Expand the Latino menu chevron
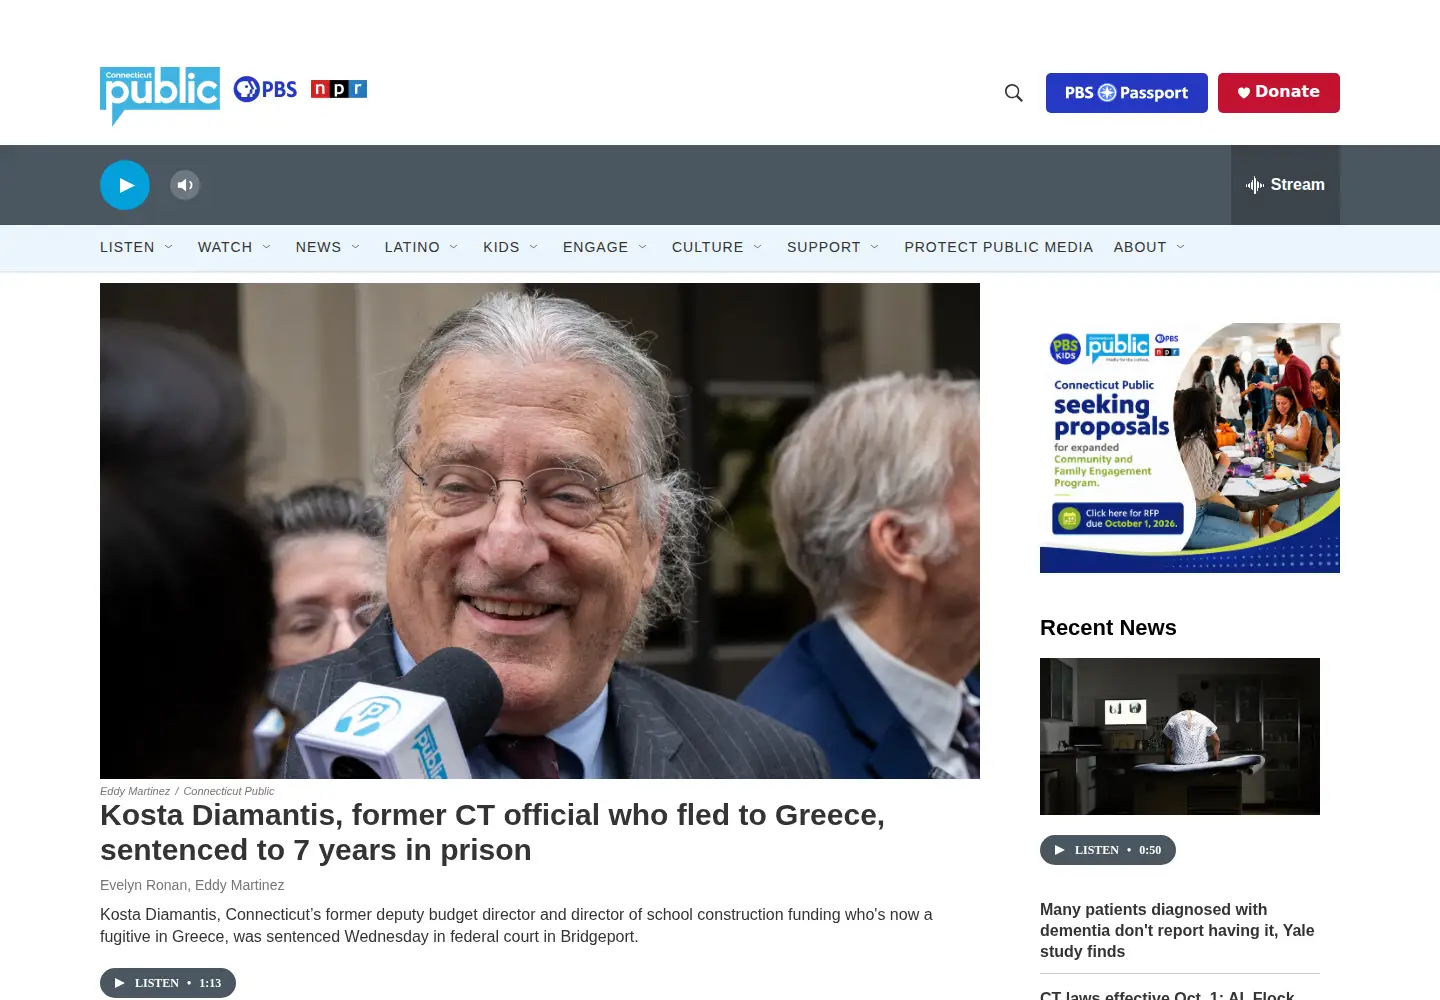 (454, 247)
